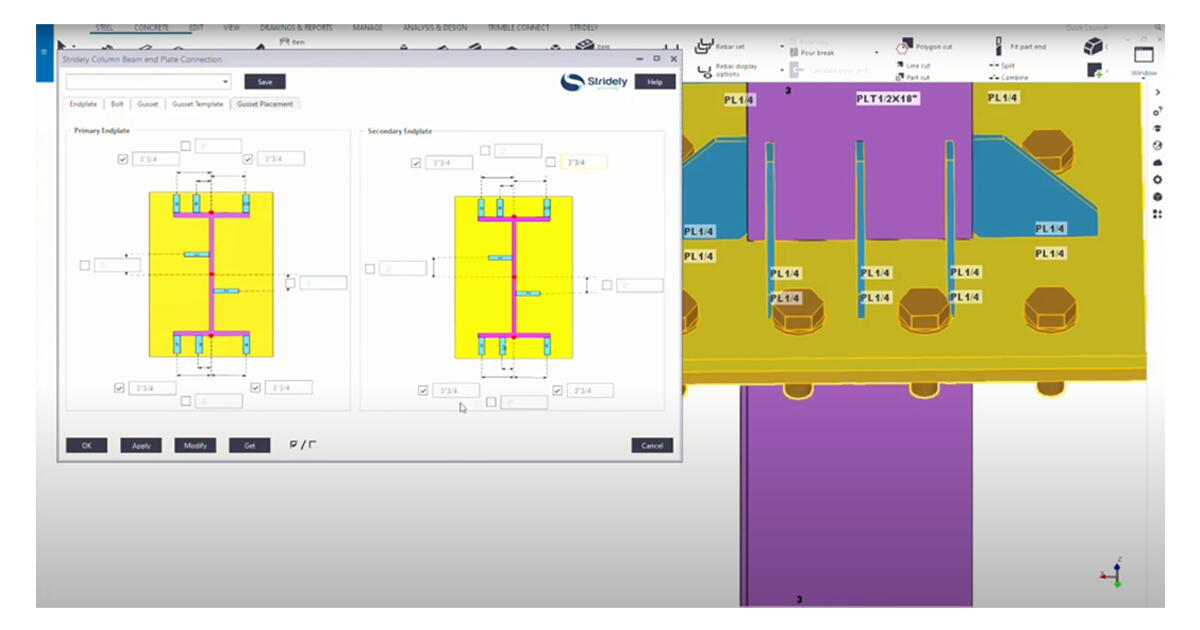Activate the Polygon cut tool
Image resolution: width=1200 pixels, height=630 pixels.
pos(933,47)
